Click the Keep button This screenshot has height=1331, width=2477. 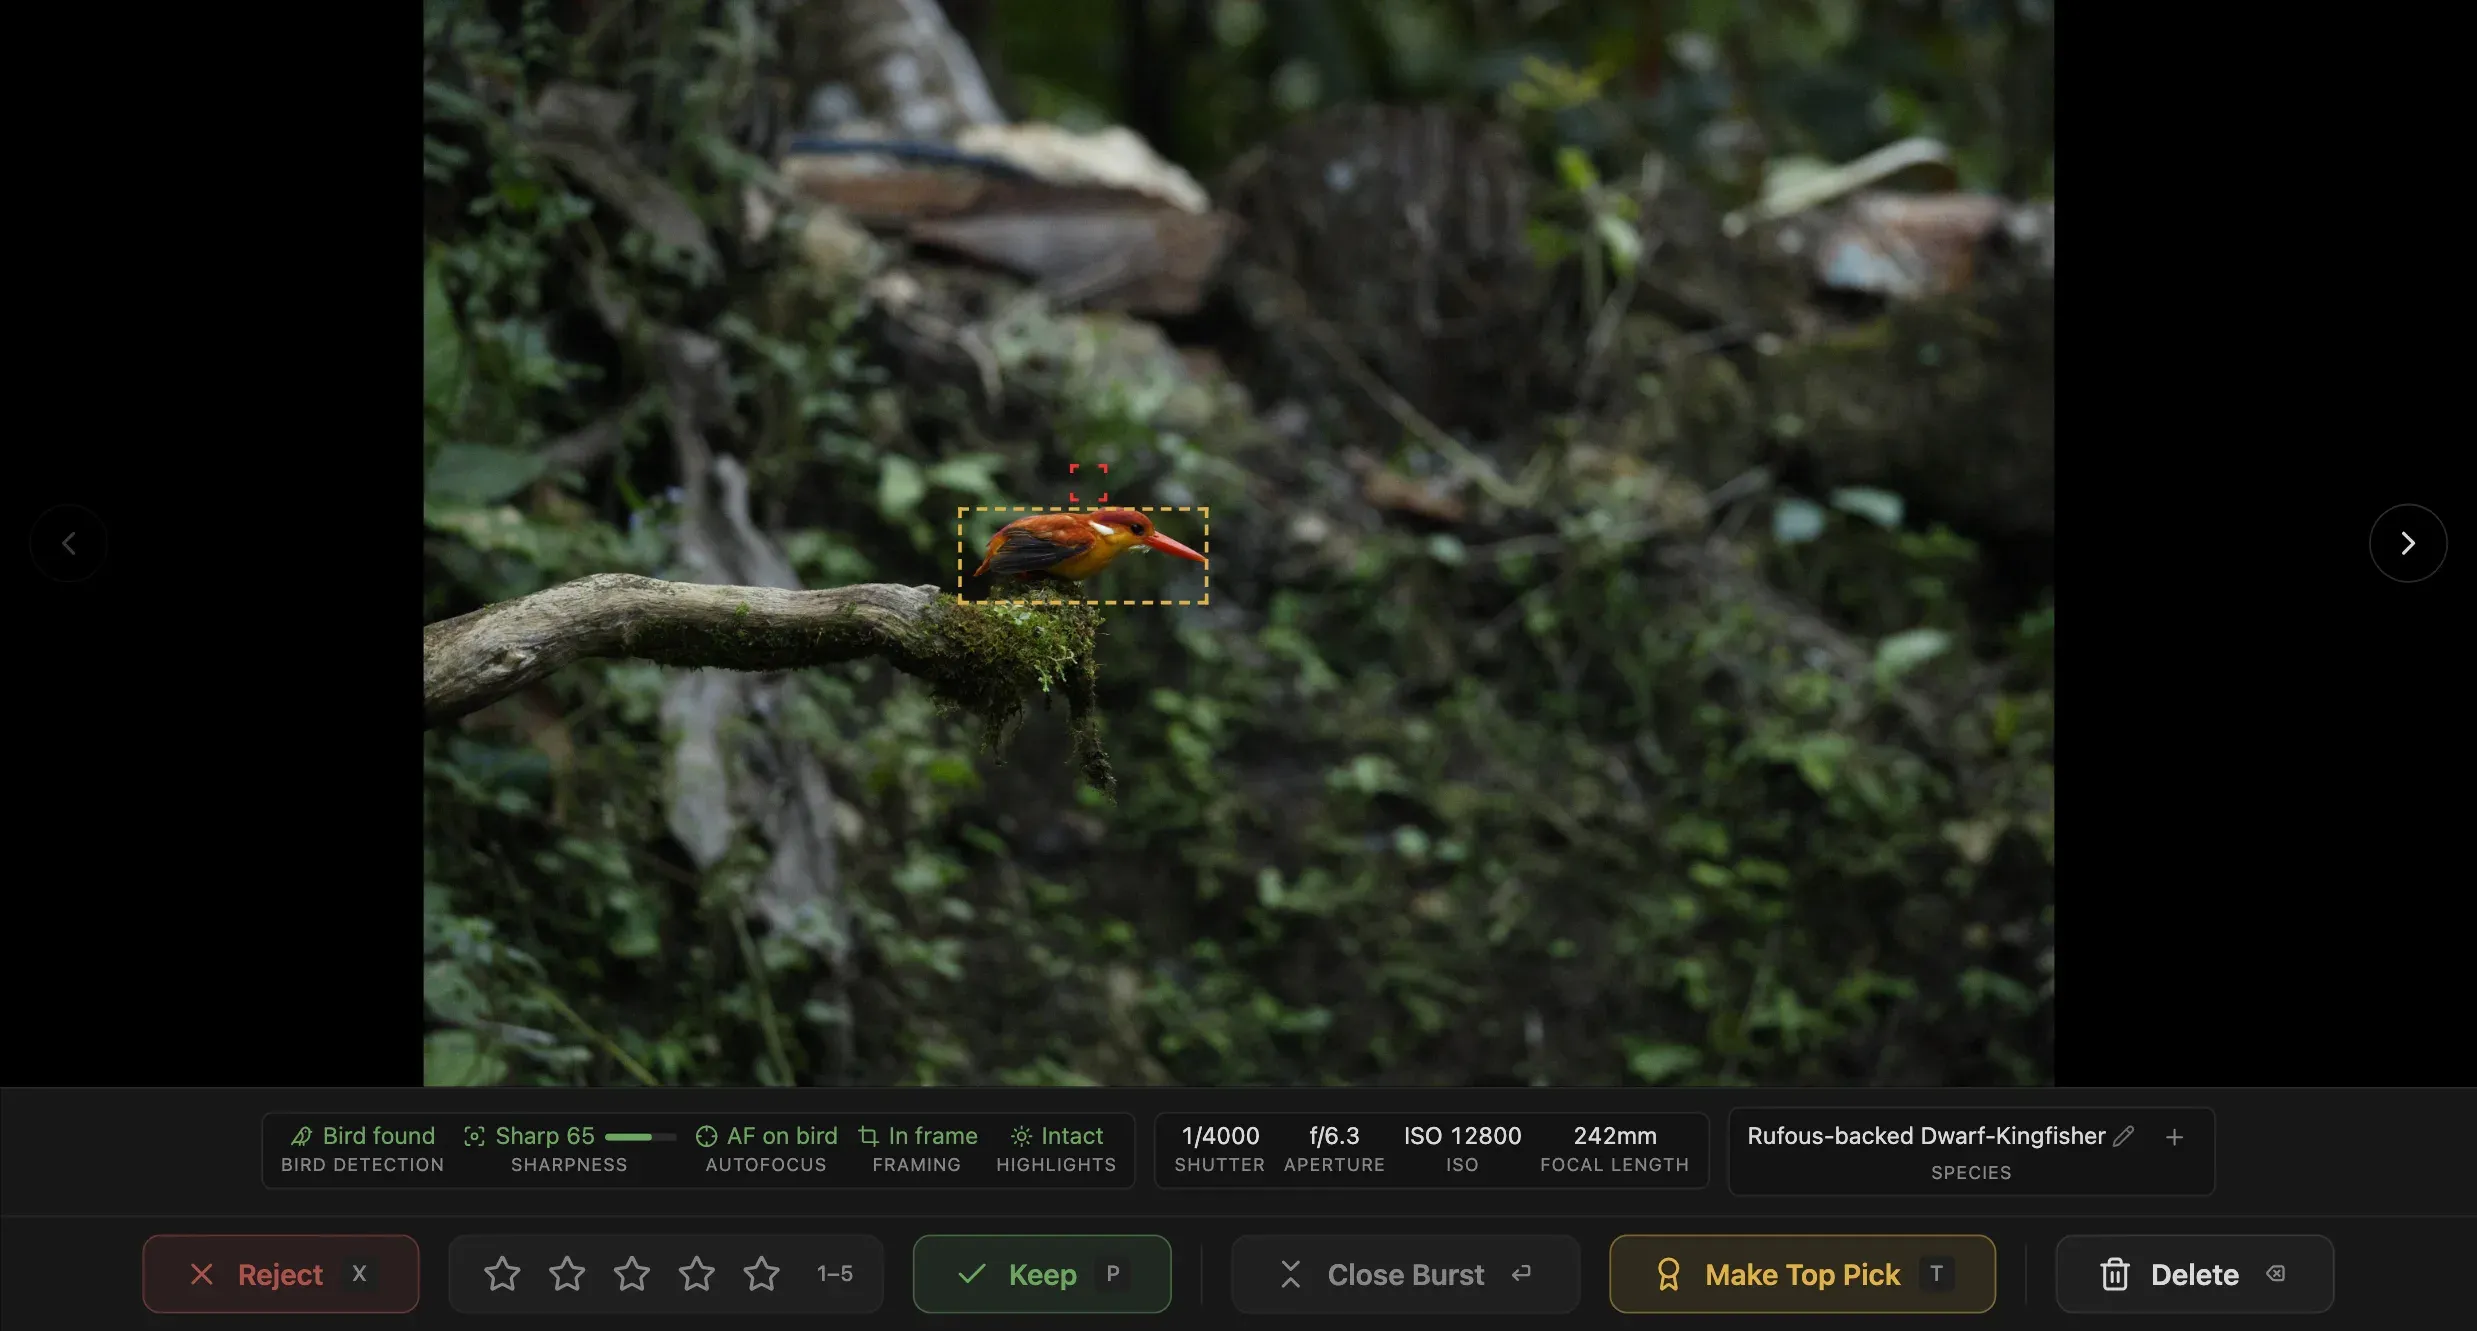[1042, 1274]
